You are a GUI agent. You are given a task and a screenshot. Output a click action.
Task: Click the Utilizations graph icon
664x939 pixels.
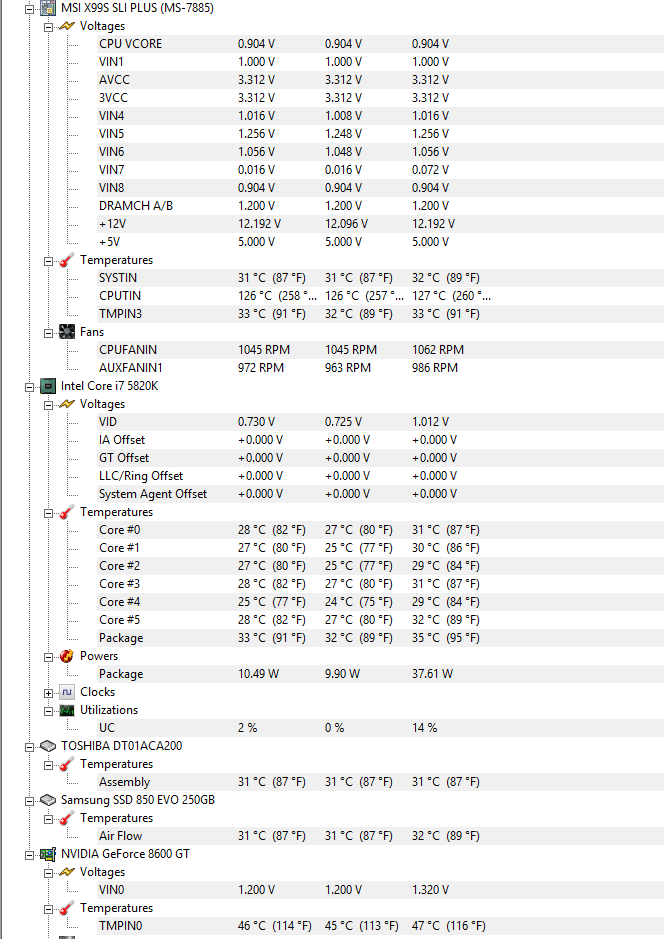coord(67,710)
